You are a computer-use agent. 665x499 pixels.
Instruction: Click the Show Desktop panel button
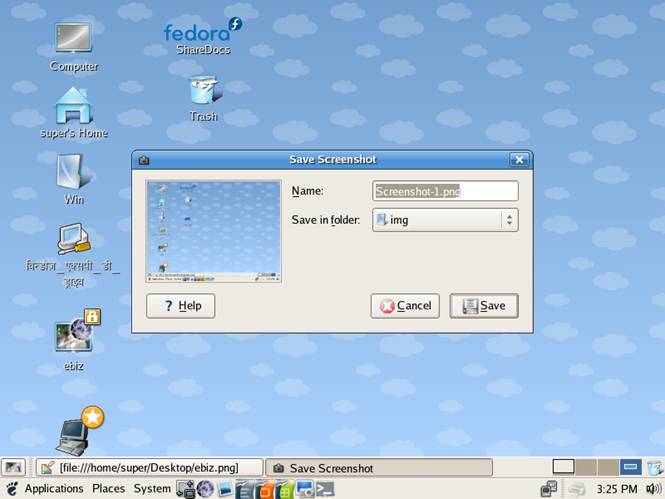[x=14, y=467]
